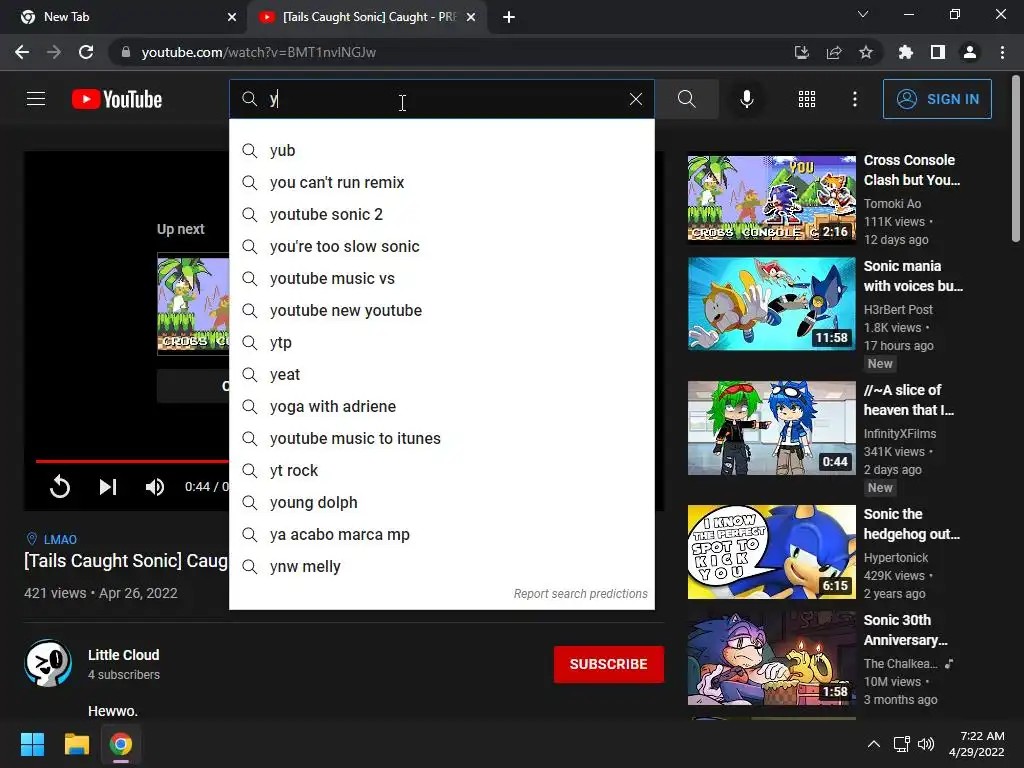The image size is (1024, 768).
Task: Click Report search predictions link
Action: pos(581,594)
